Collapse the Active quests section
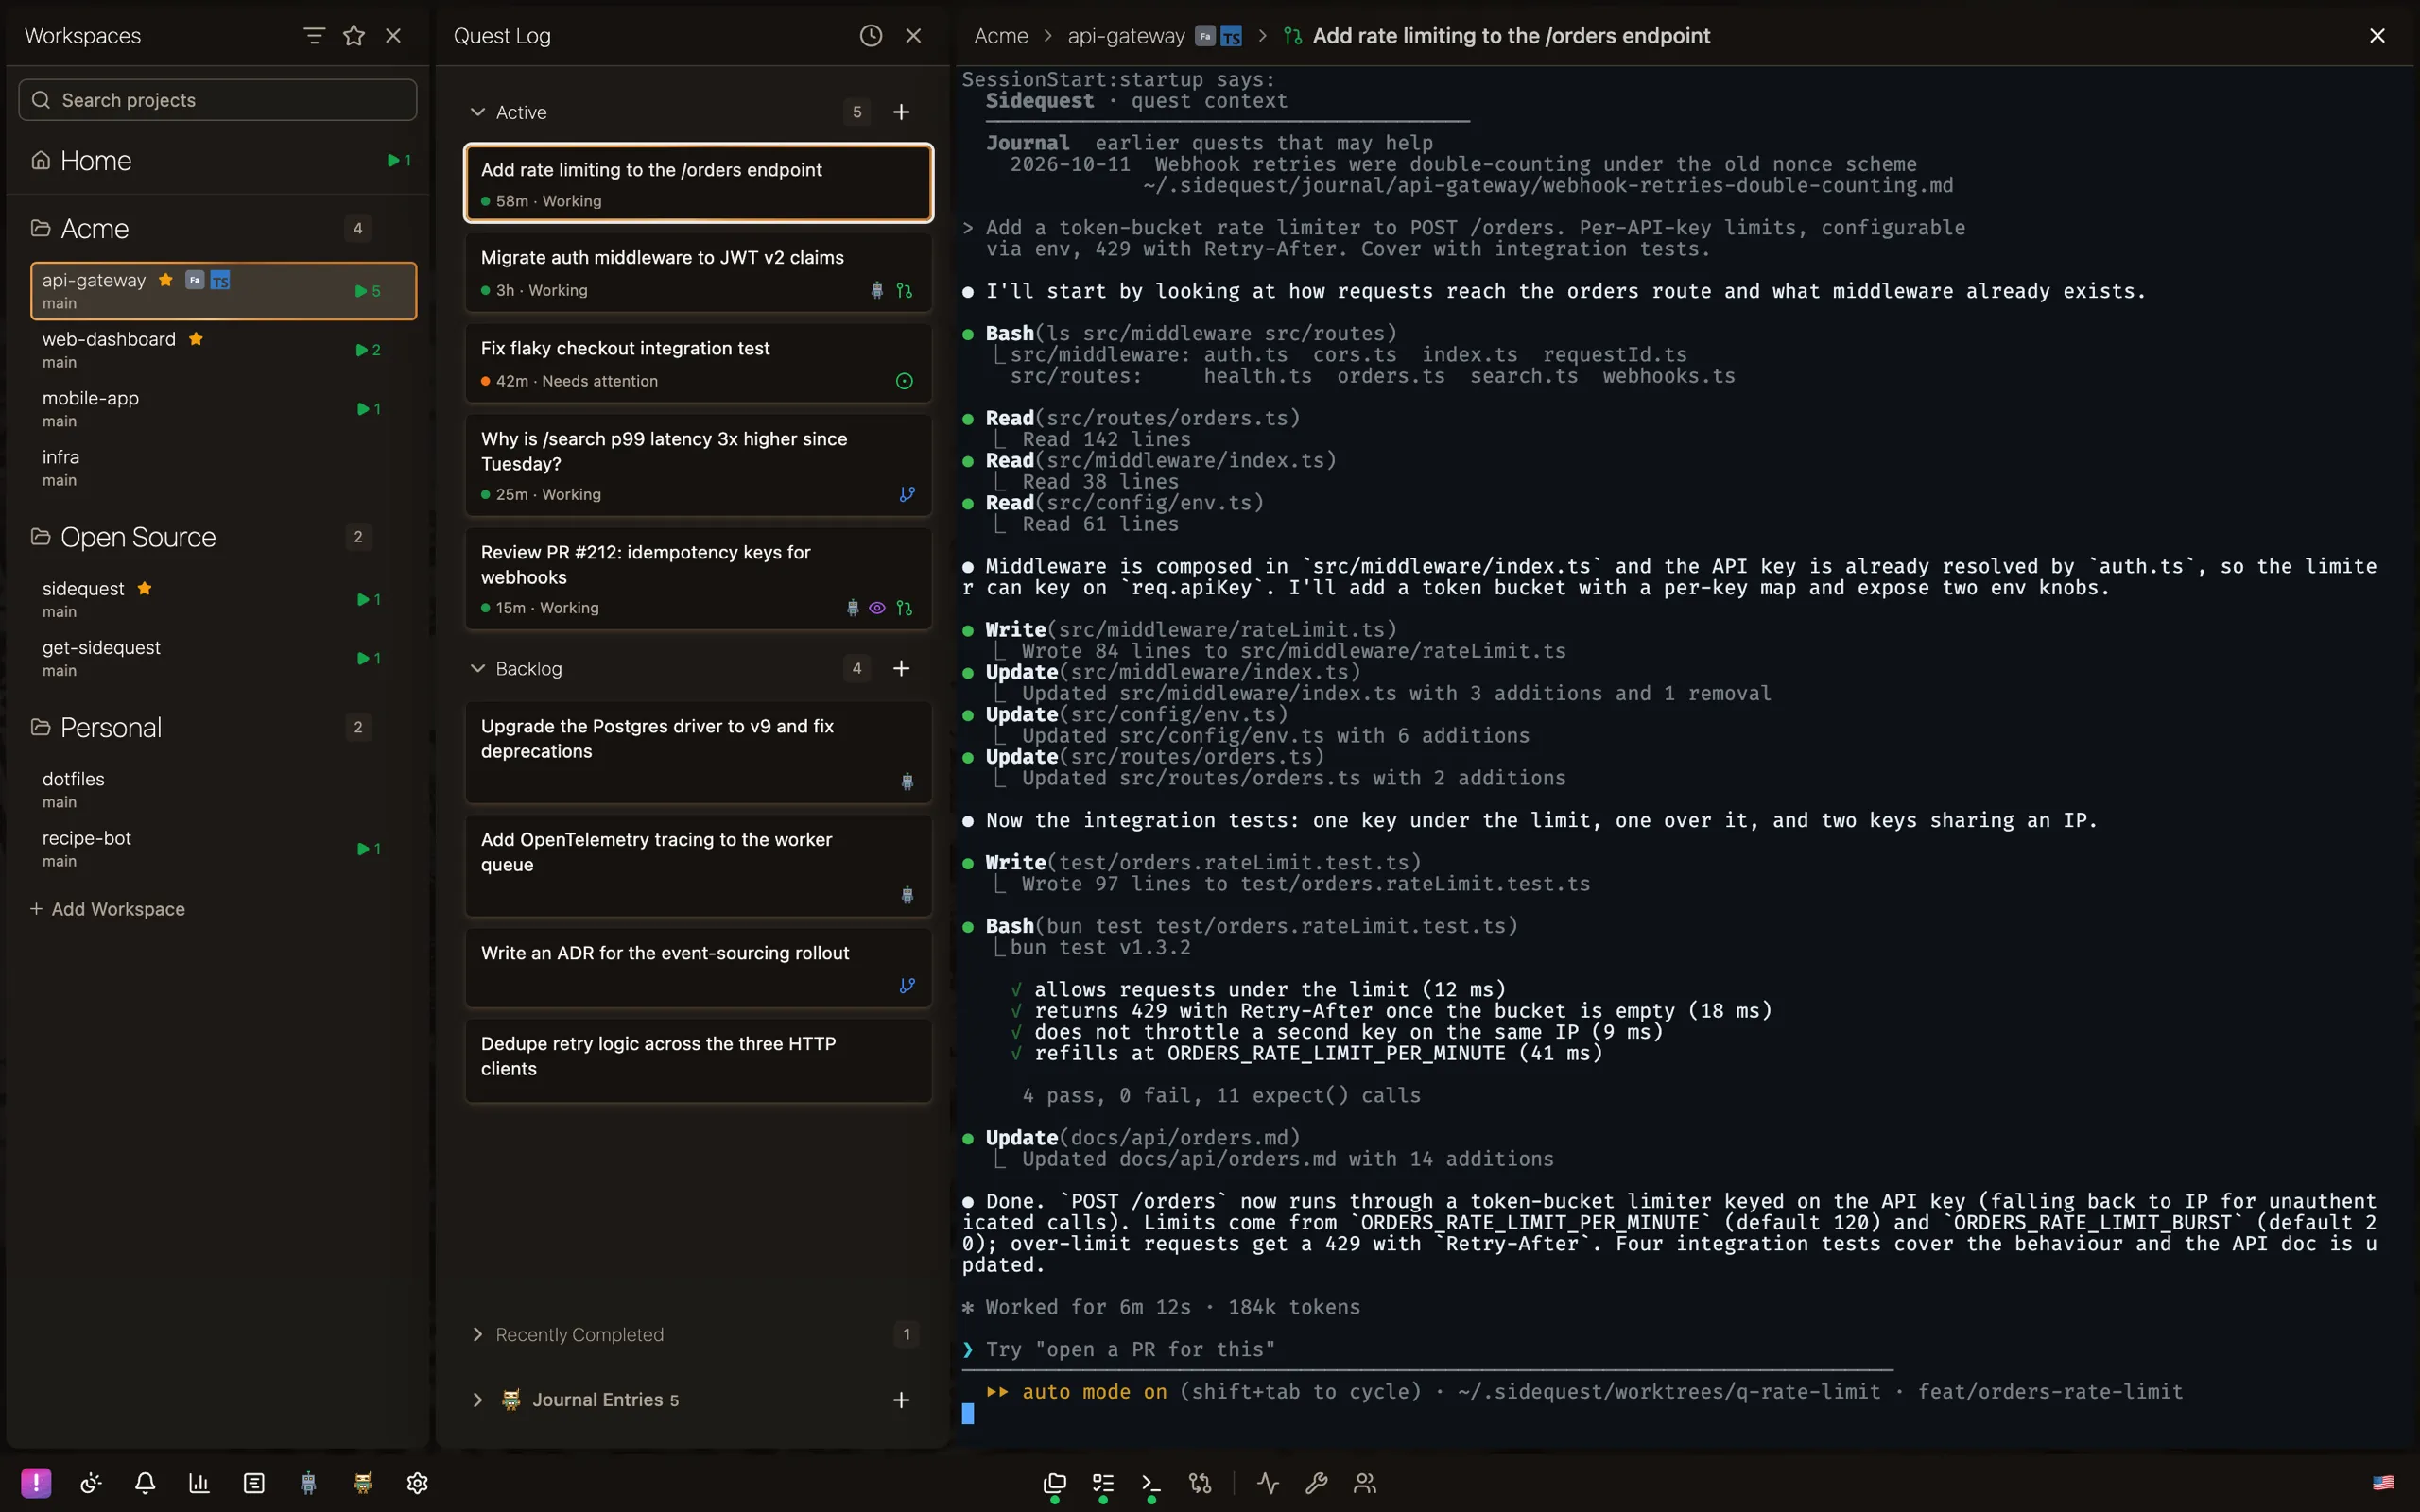The width and height of the screenshot is (2420, 1512). click(x=478, y=112)
